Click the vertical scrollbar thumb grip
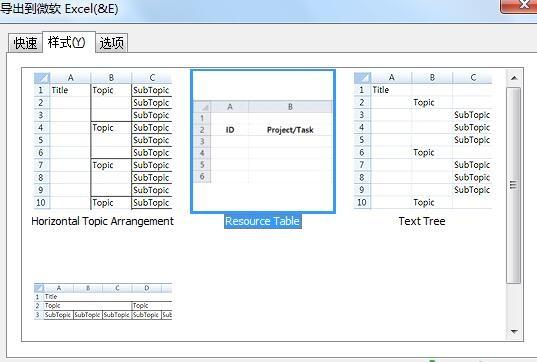This screenshot has height=362, width=537. [x=513, y=185]
